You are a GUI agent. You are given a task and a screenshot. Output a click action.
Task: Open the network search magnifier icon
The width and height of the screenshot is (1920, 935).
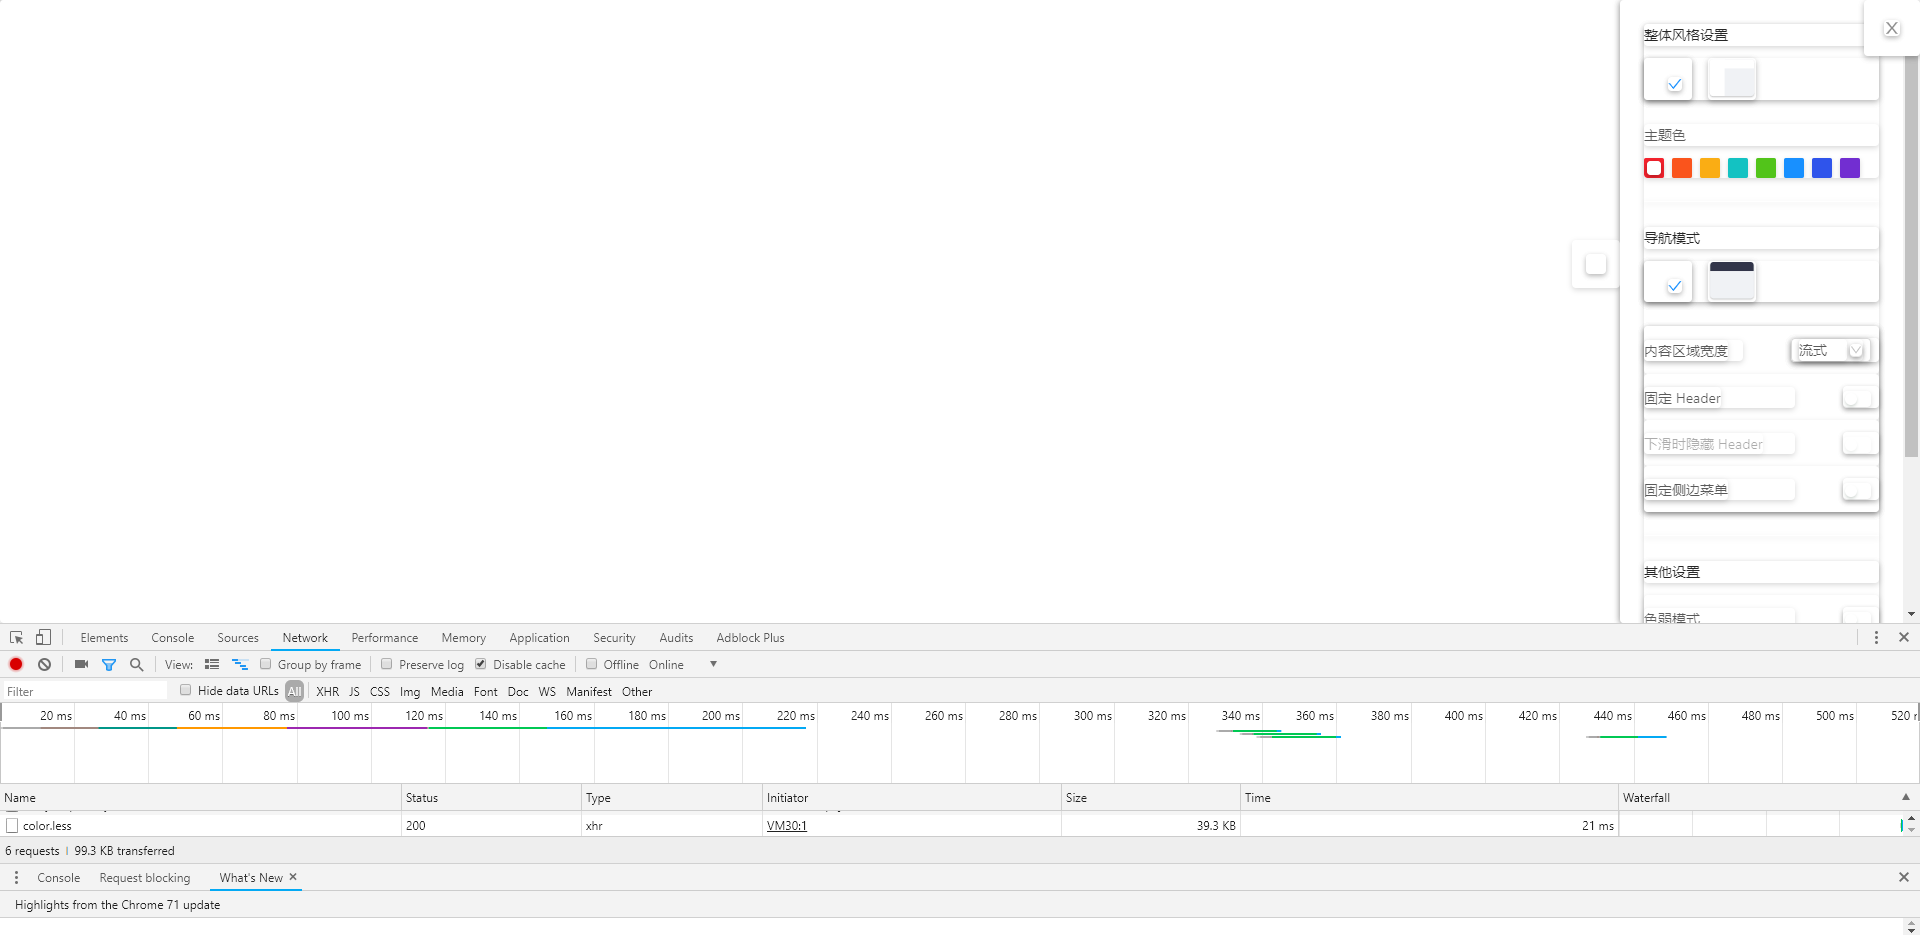click(x=137, y=664)
